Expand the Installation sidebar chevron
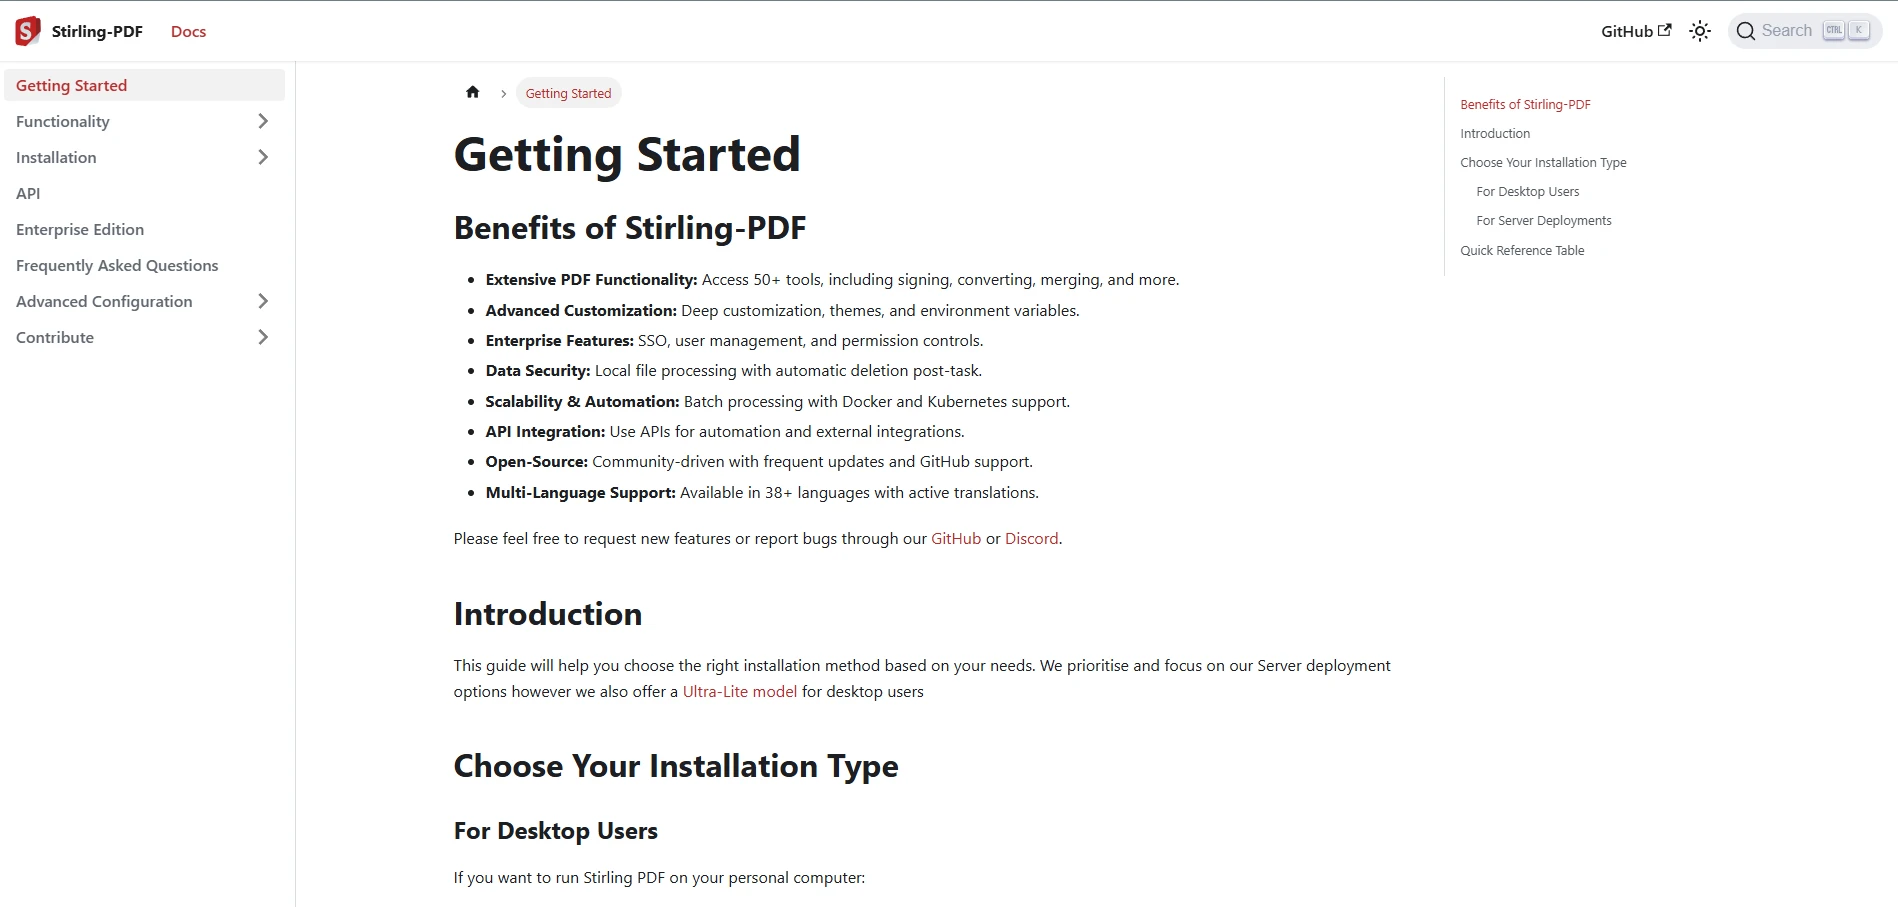This screenshot has height=907, width=1898. tap(263, 157)
